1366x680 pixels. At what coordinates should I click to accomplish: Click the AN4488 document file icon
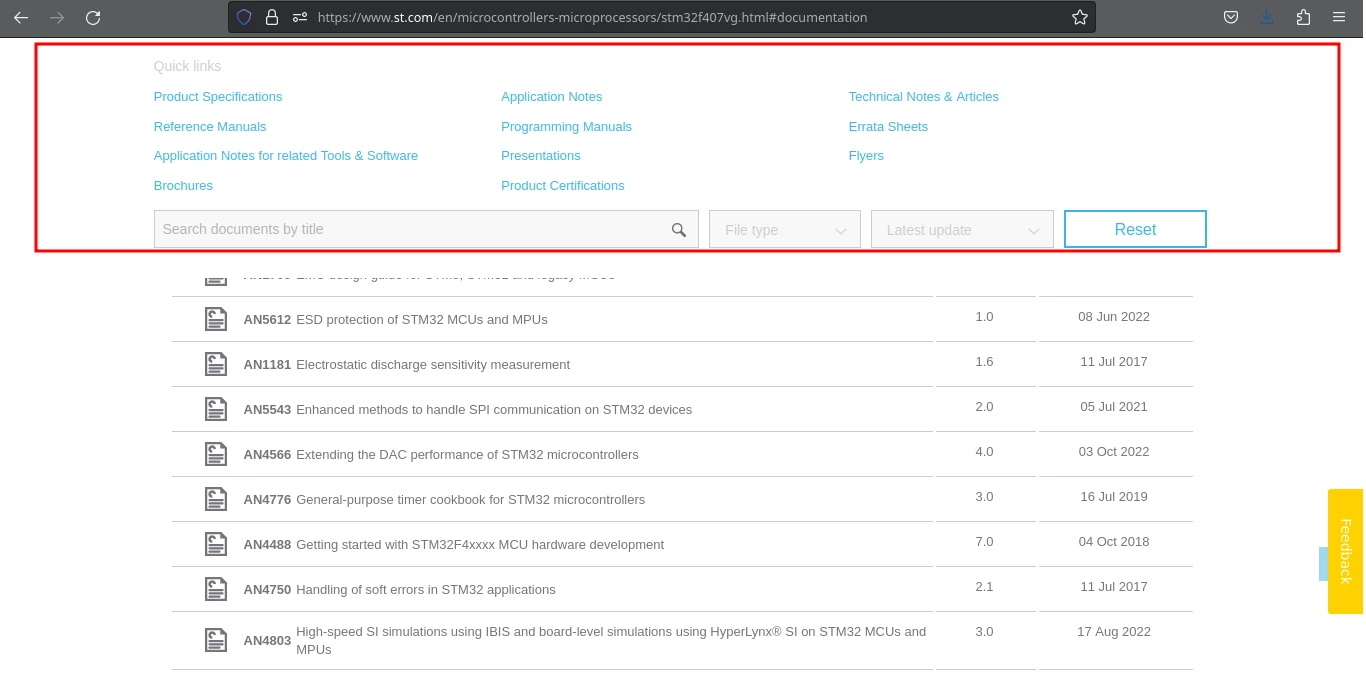tap(216, 544)
